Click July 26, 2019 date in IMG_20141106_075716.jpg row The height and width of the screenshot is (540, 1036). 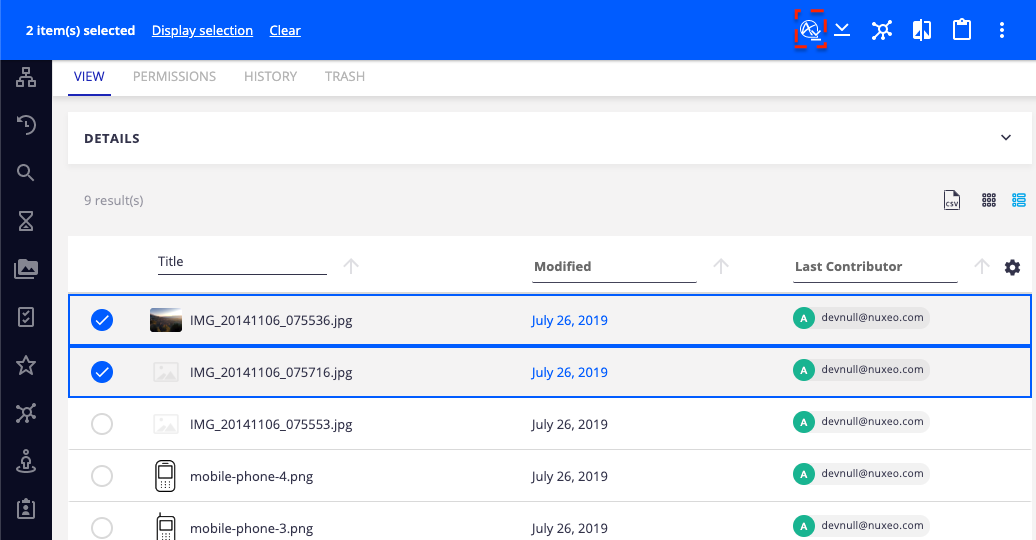pos(570,373)
